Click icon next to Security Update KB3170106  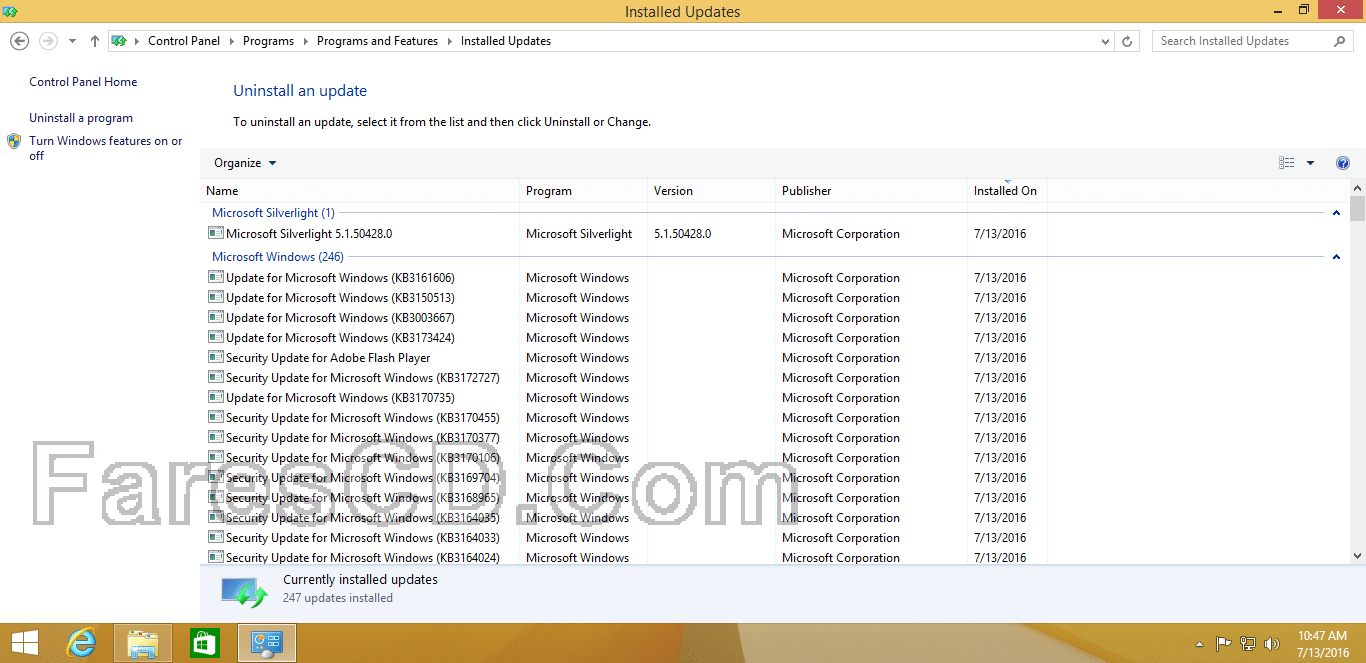[x=215, y=457]
